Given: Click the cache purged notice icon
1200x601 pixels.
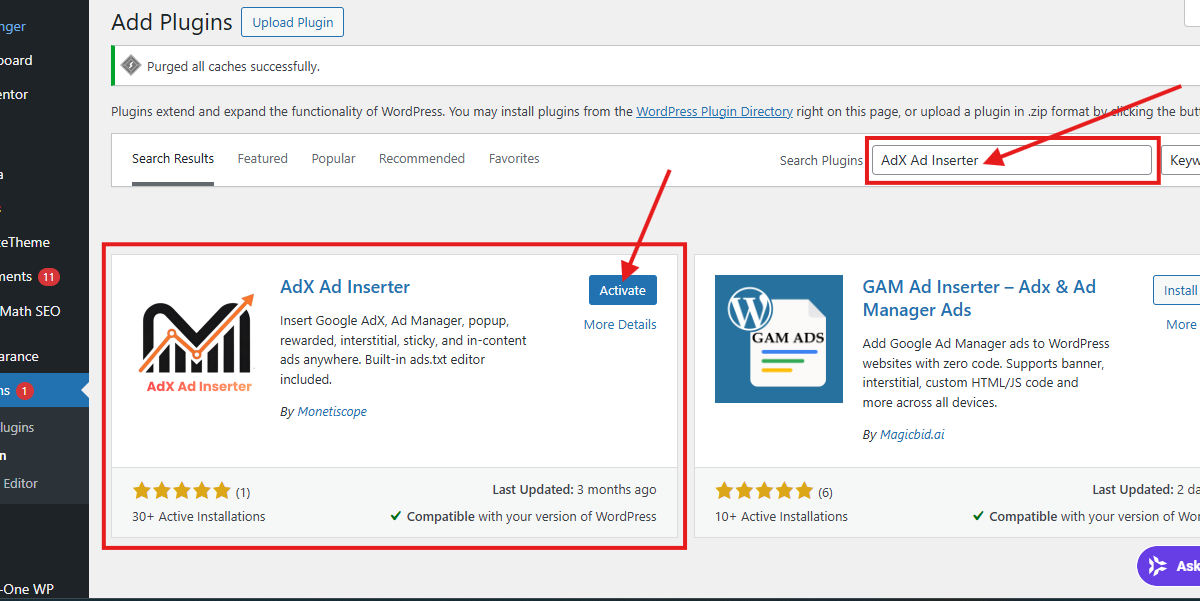Looking at the screenshot, I should tap(131, 66).
